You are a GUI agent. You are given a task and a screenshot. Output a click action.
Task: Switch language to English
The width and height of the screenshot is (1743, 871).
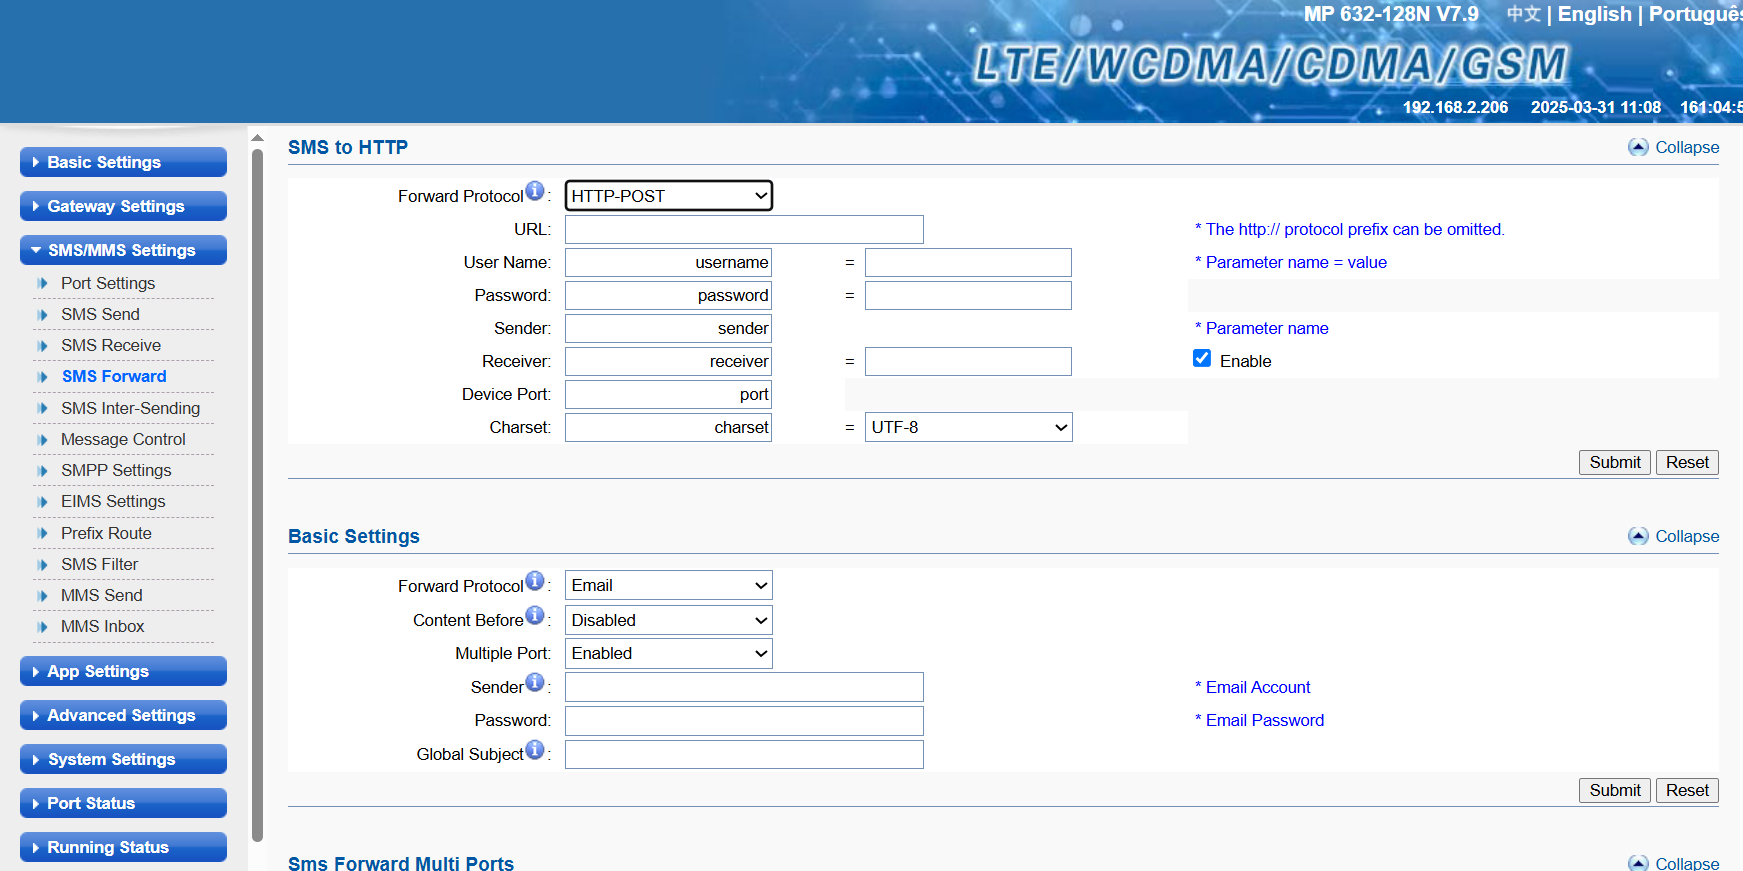[1594, 14]
